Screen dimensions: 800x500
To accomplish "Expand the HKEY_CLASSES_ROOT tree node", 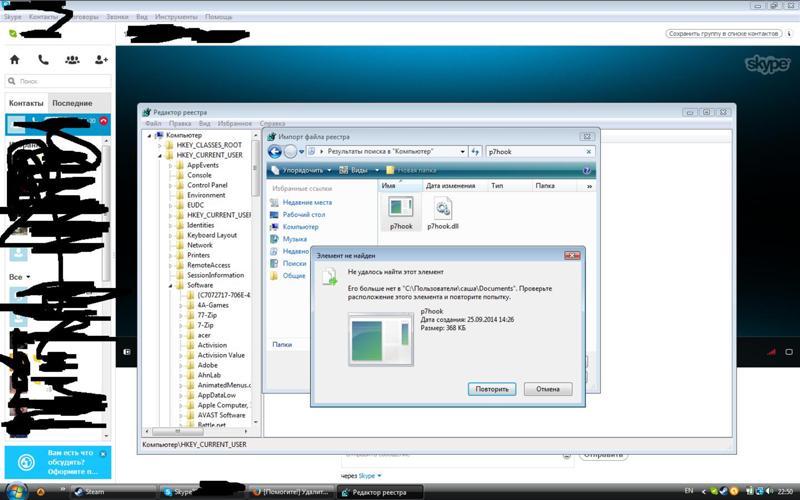I will (x=160, y=145).
